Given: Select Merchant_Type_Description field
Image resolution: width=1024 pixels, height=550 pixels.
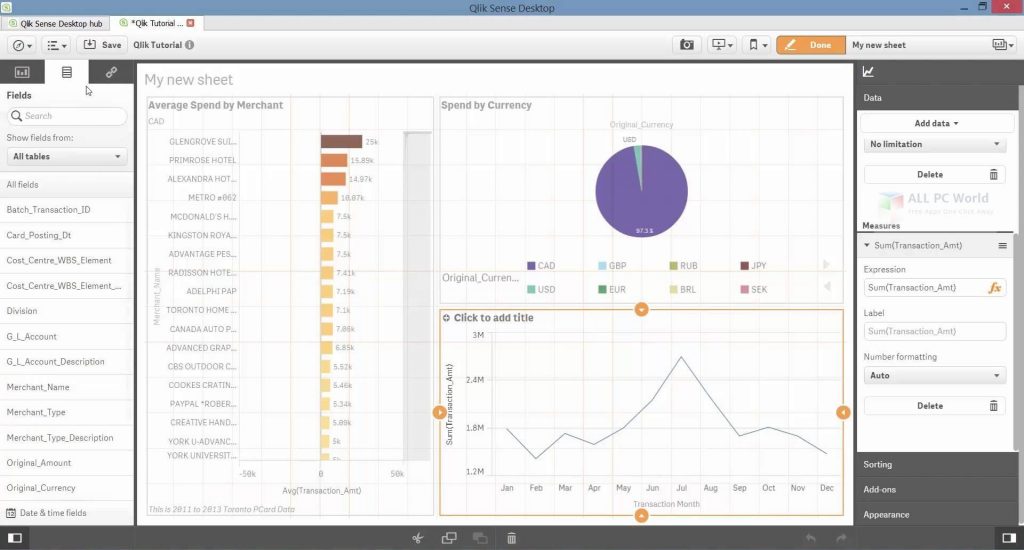Looking at the screenshot, I should [67, 438].
